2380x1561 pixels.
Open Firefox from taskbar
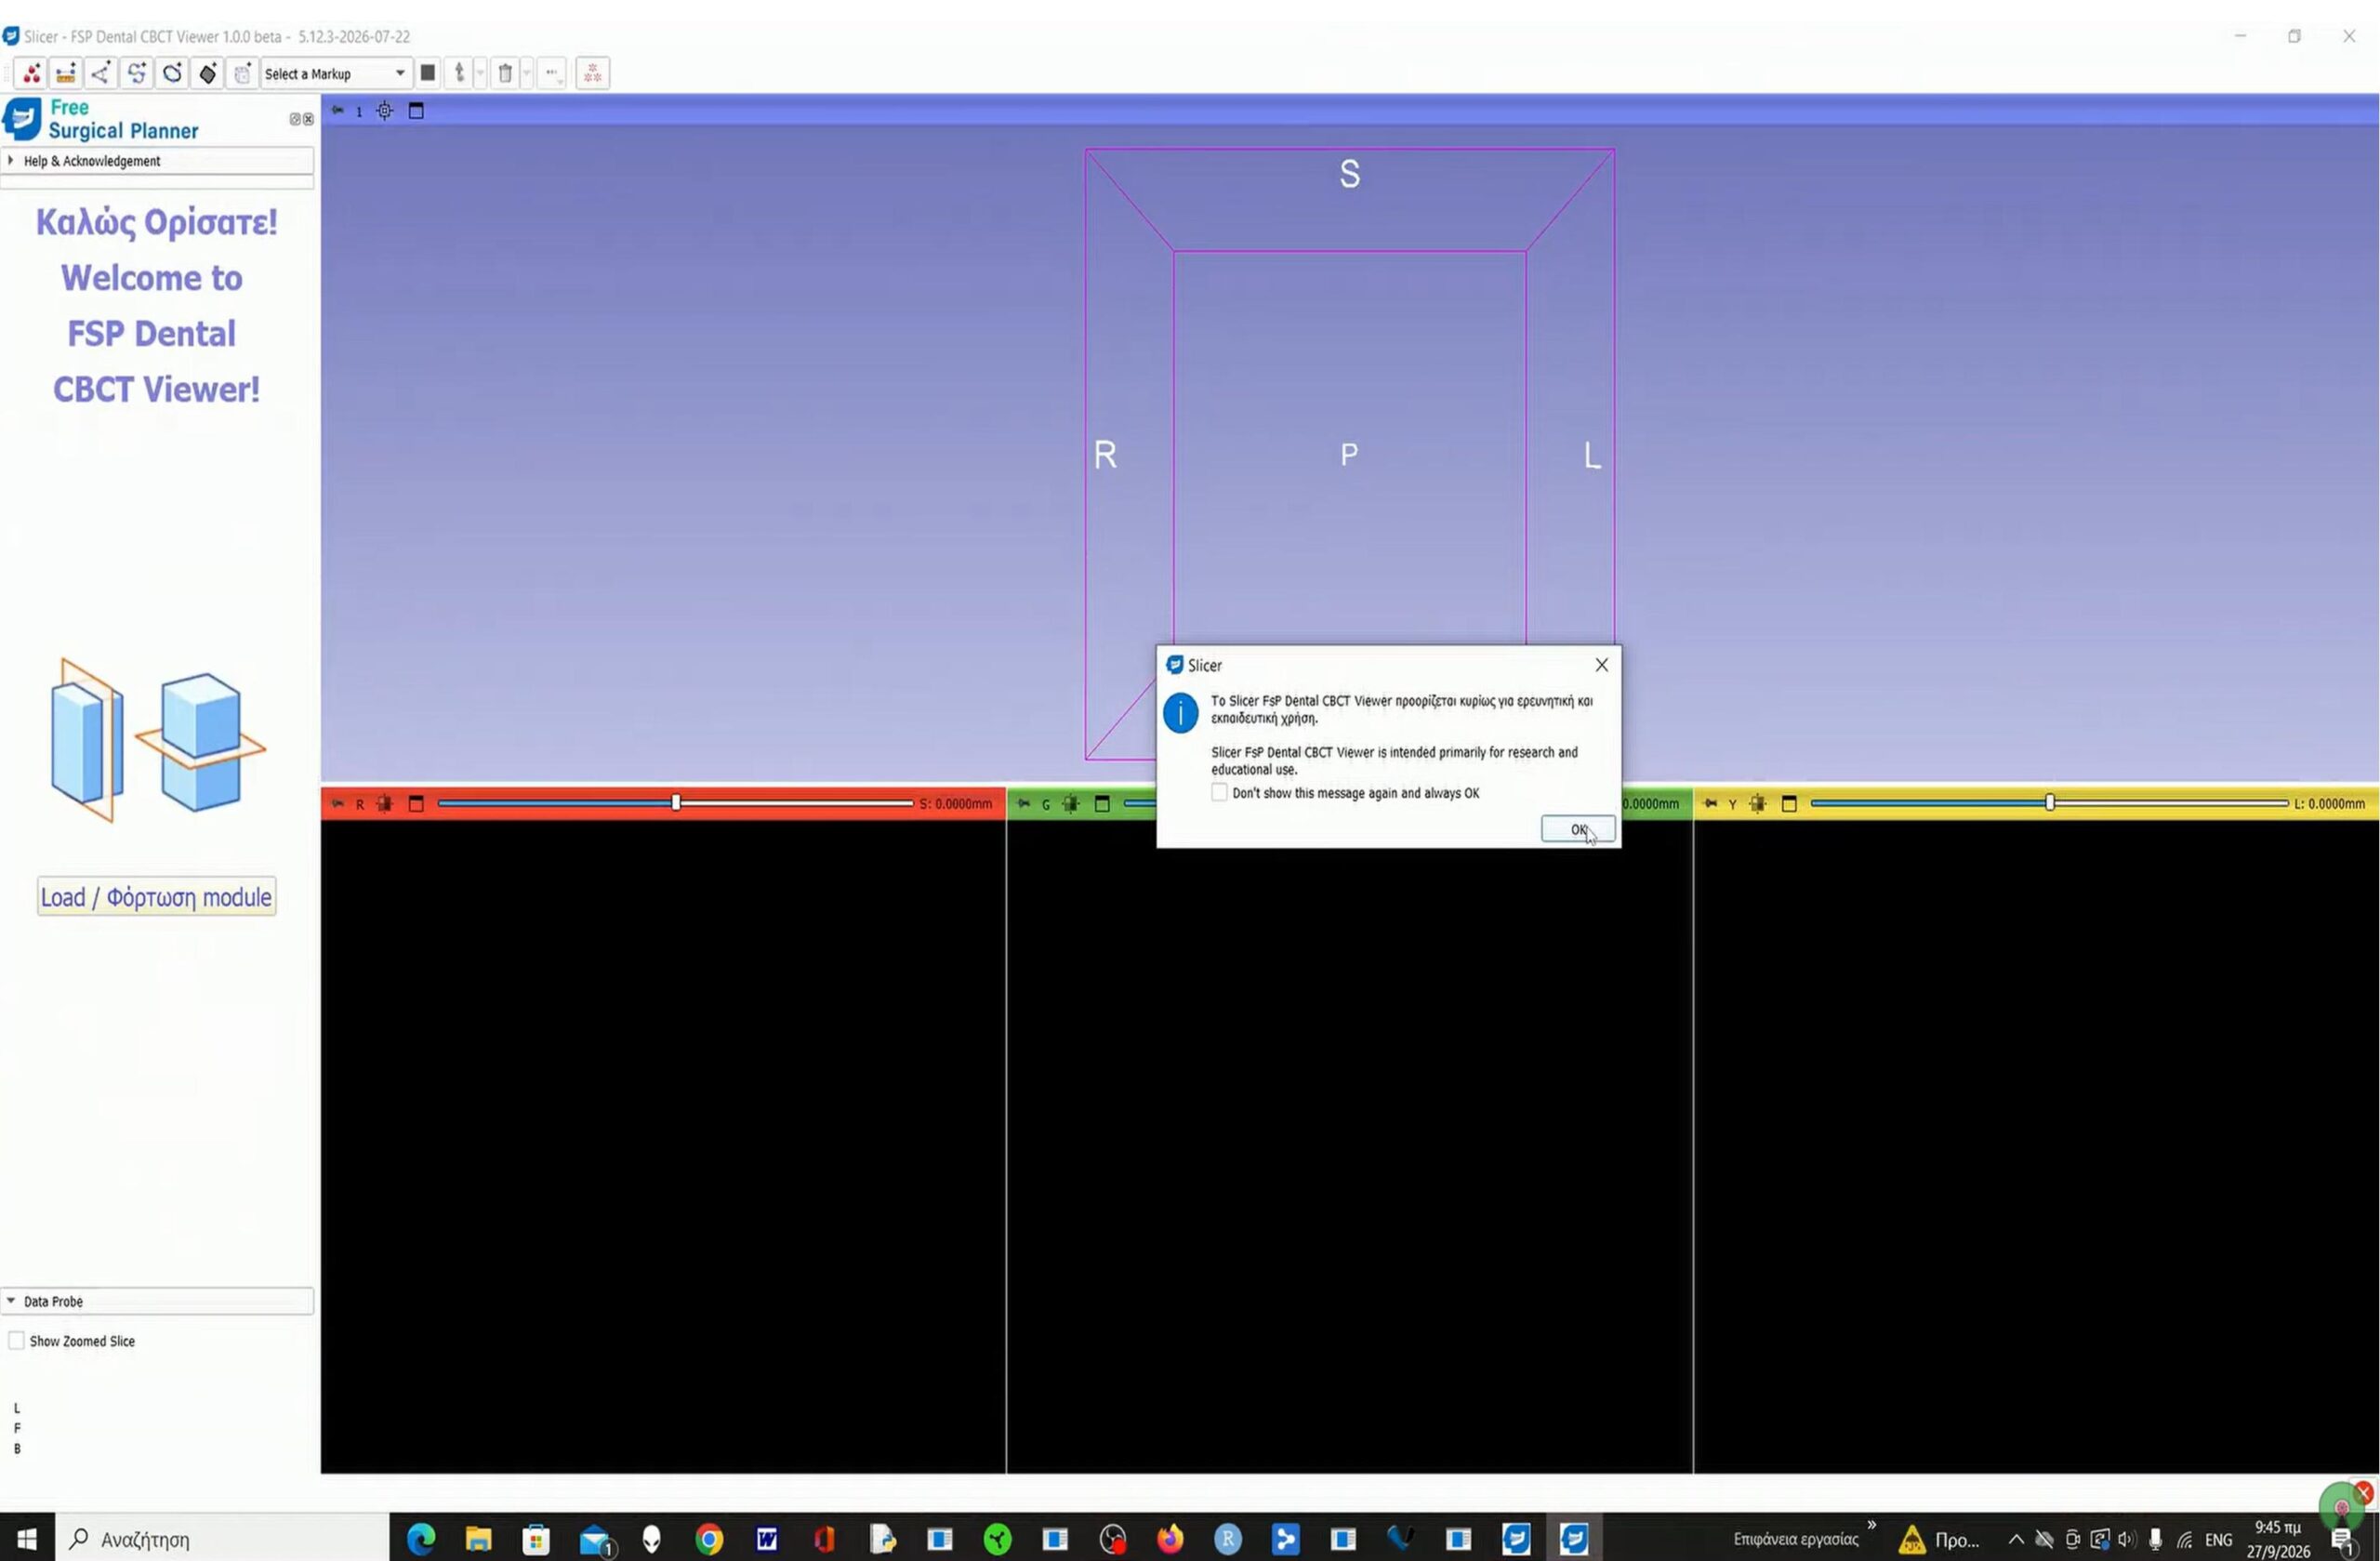click(1170, 1538)
